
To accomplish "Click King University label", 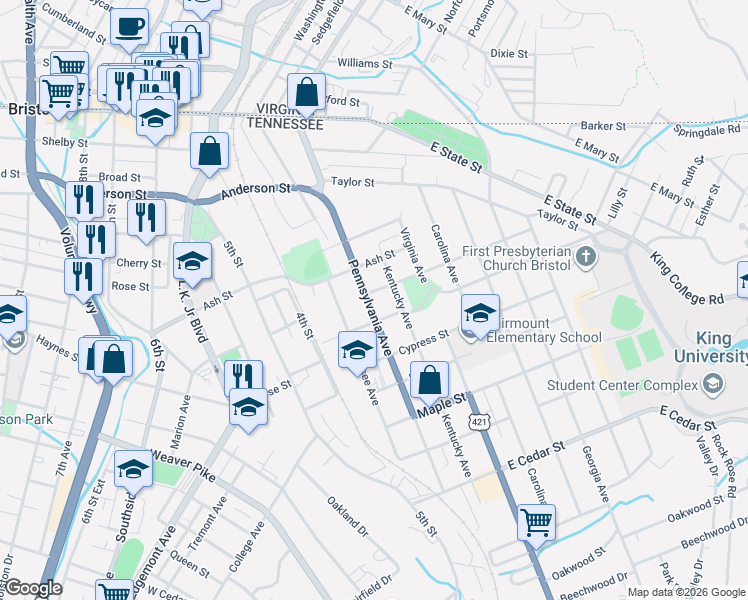I will pos(711,347).
